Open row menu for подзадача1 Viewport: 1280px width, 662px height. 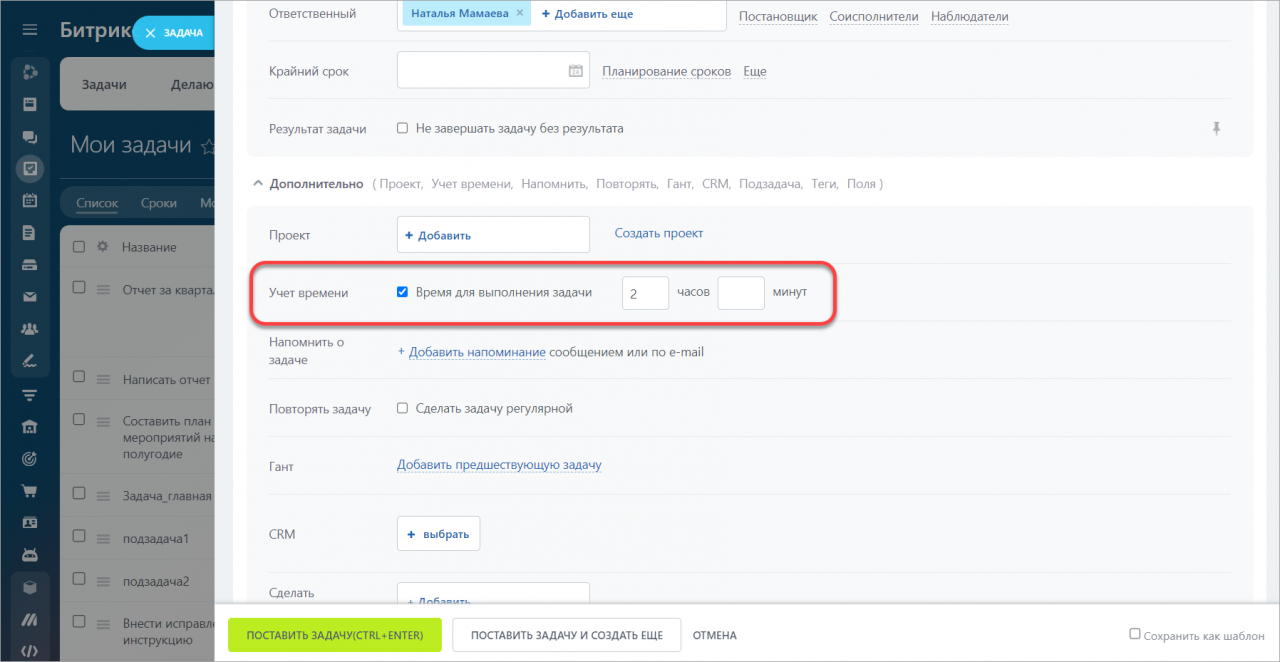[102, 539]
